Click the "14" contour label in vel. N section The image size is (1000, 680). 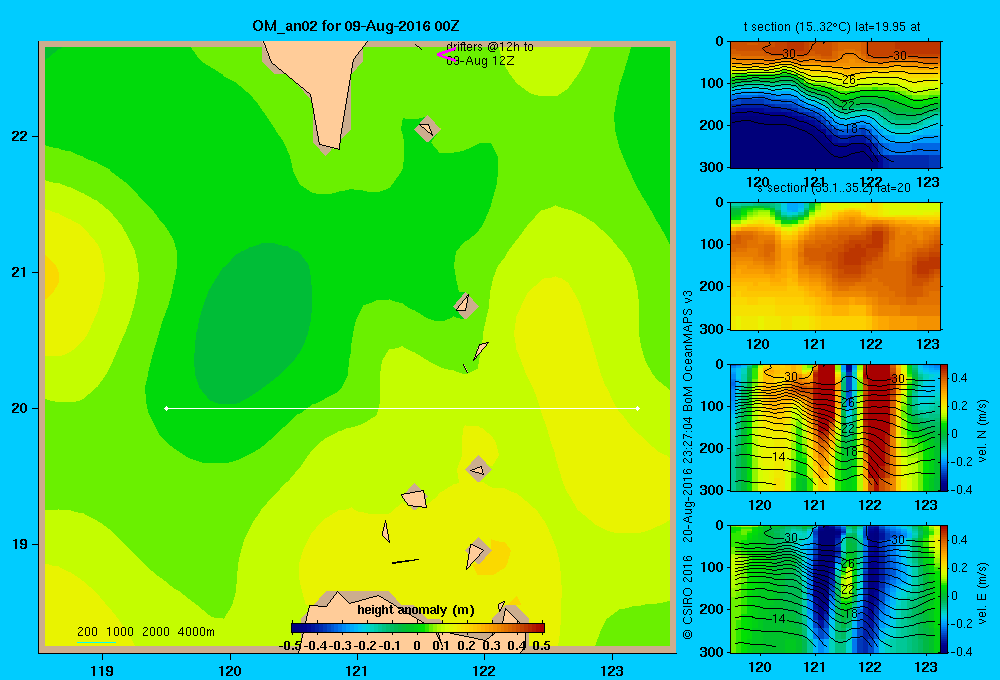click(778, 457)
